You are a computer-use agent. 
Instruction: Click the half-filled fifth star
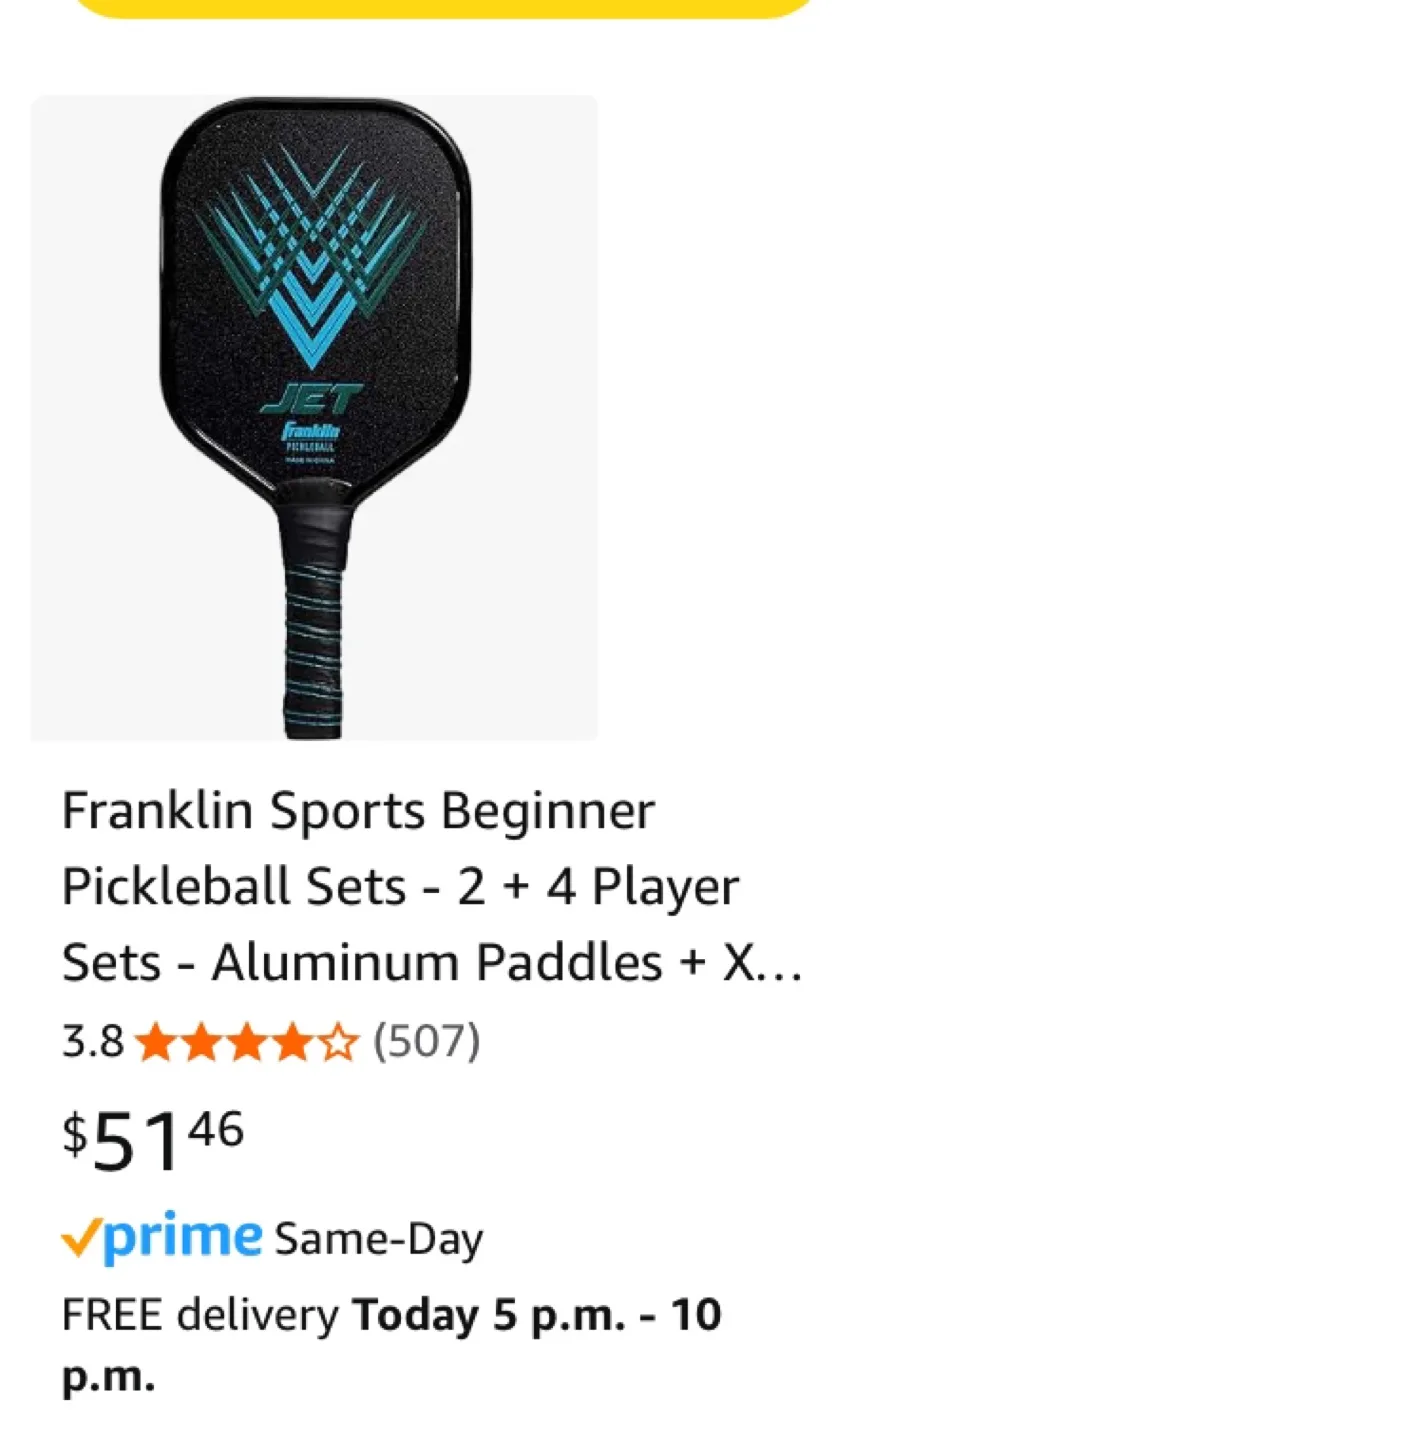coord(337,1042)
